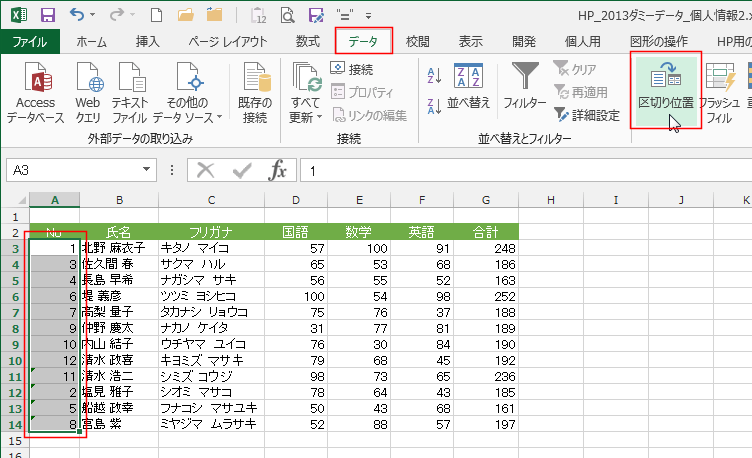Switch to the 数式 ribbon tab
The width and height of the screenshot is (752, 458).
coord(307,41)
